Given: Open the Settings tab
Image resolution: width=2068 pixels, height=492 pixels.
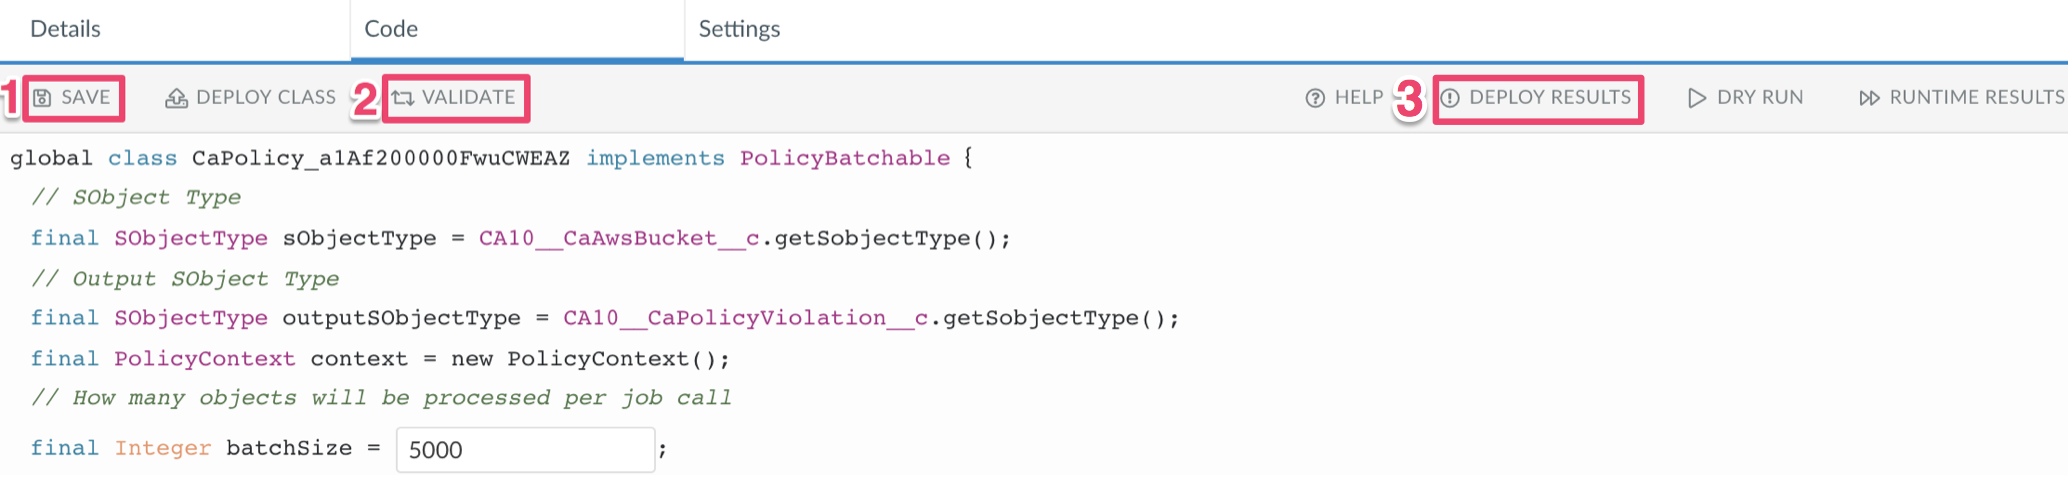Looking at the screenshot, I should coord(739,29).
